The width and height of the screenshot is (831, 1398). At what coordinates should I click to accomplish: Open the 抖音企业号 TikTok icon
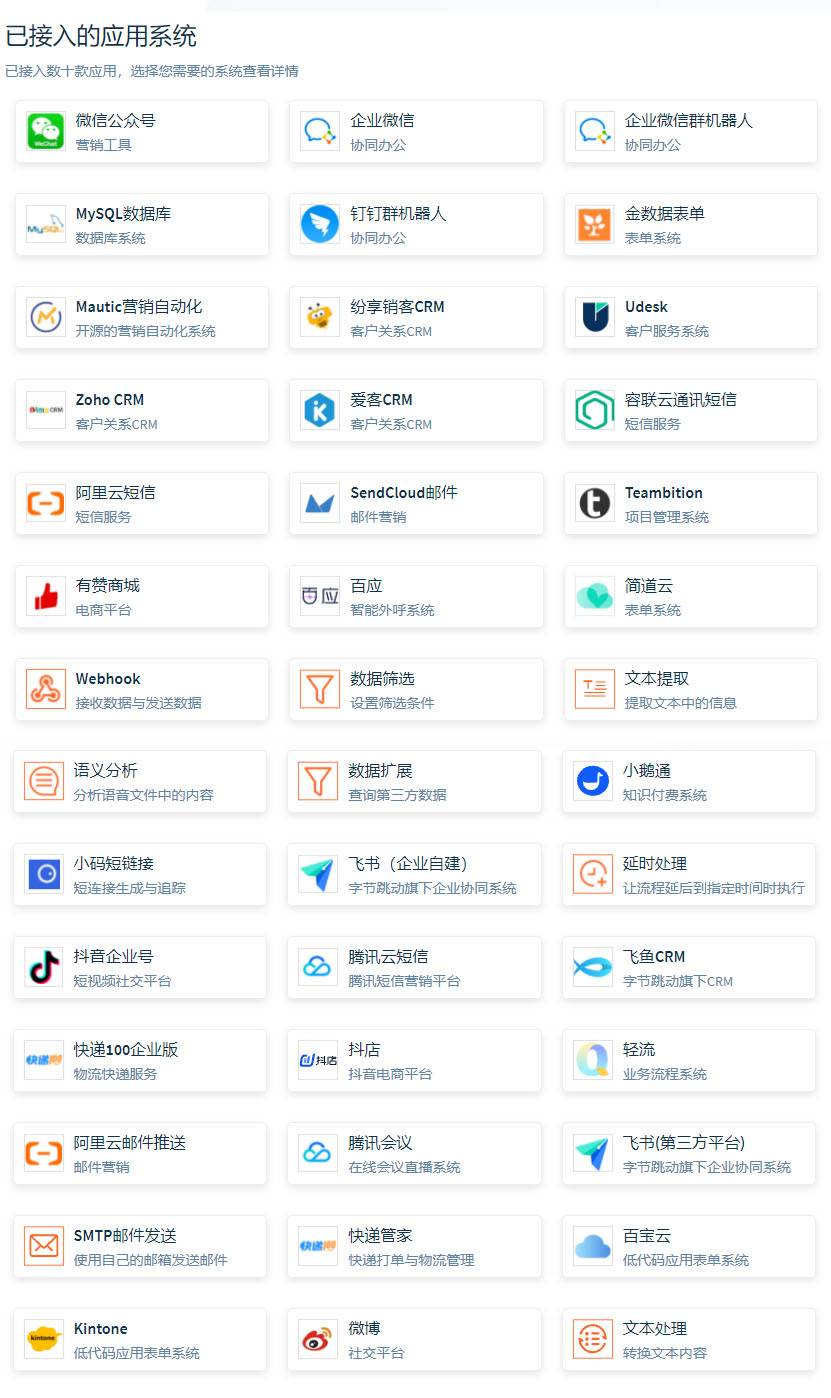(x=44, y=968)
